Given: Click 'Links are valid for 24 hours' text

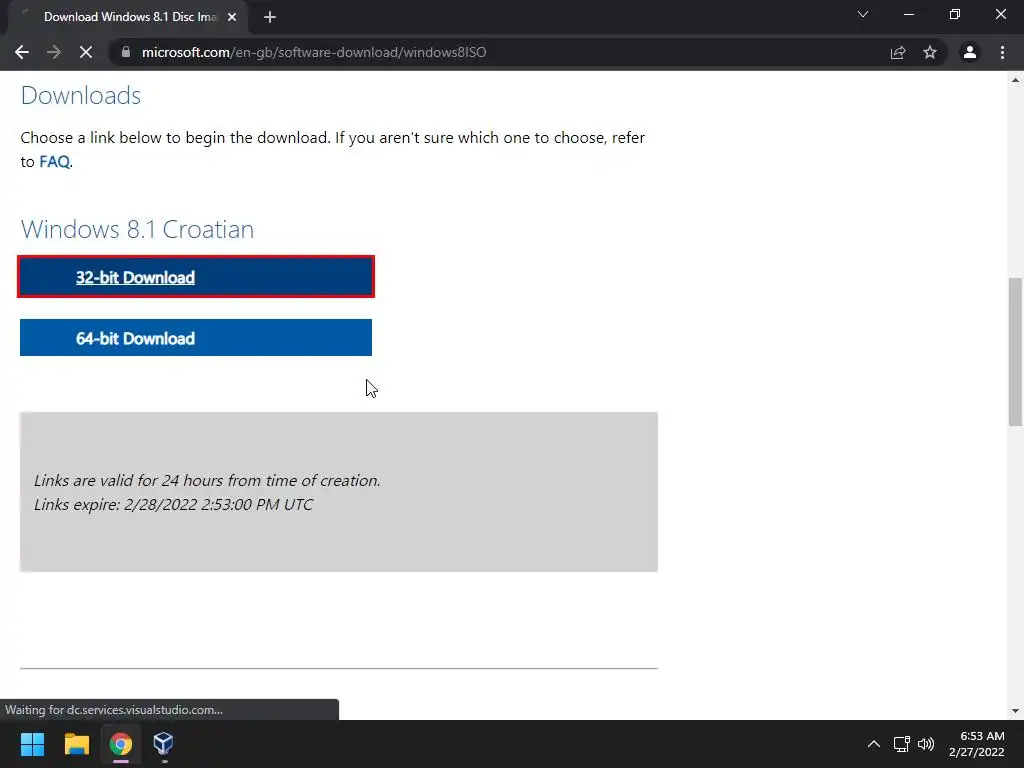Looking at the screenshot, I should tap(206, 481).
